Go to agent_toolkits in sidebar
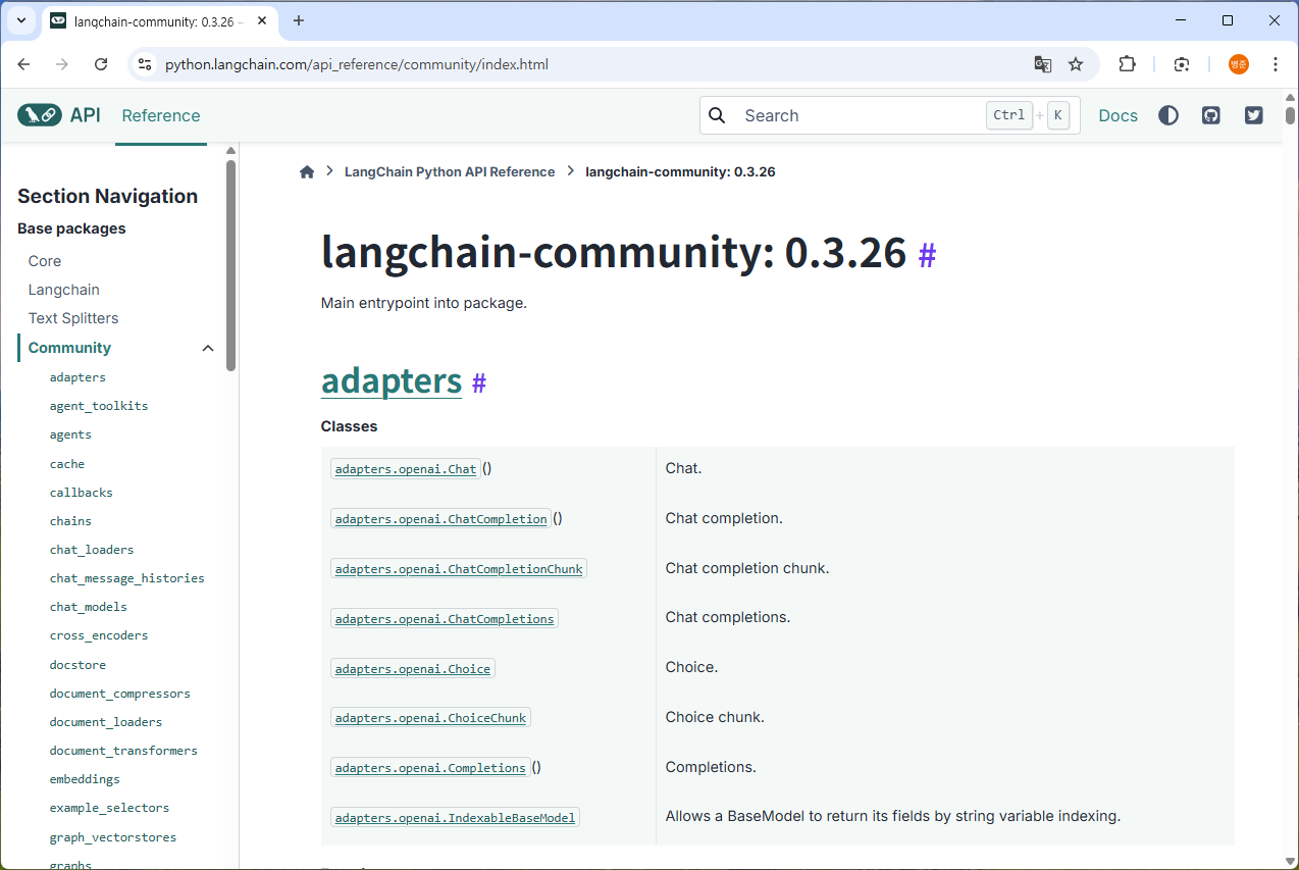This screenshot has height=870, width=1299. [99, 406]
